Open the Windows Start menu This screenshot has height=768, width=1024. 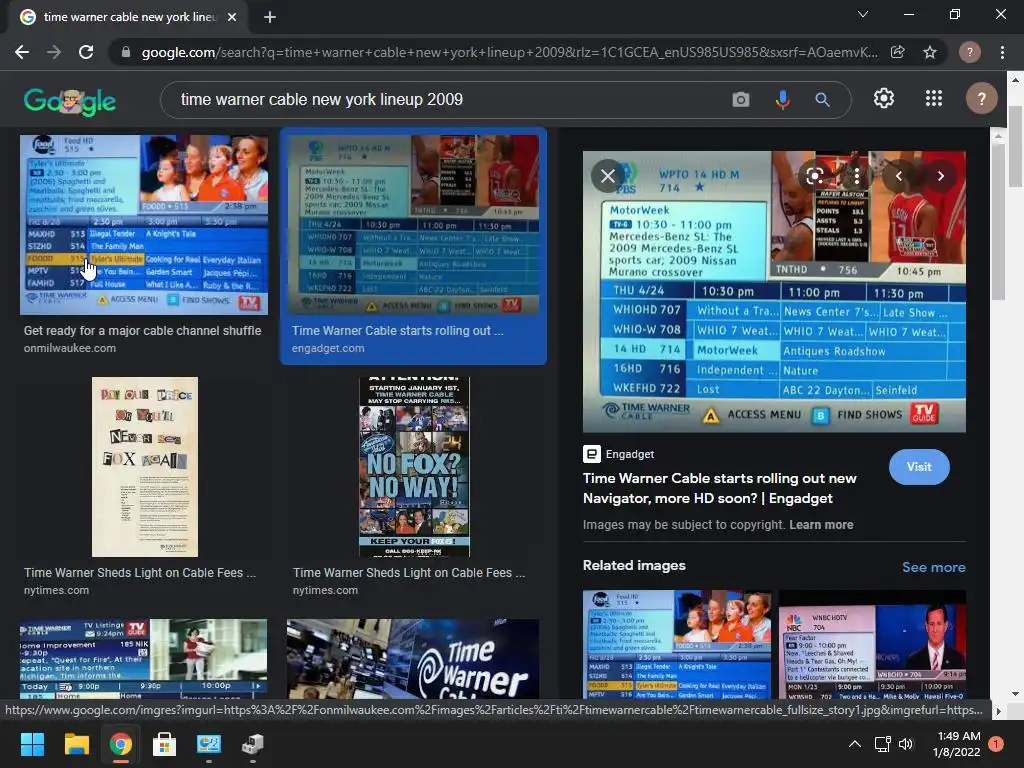tap(32, 744)
